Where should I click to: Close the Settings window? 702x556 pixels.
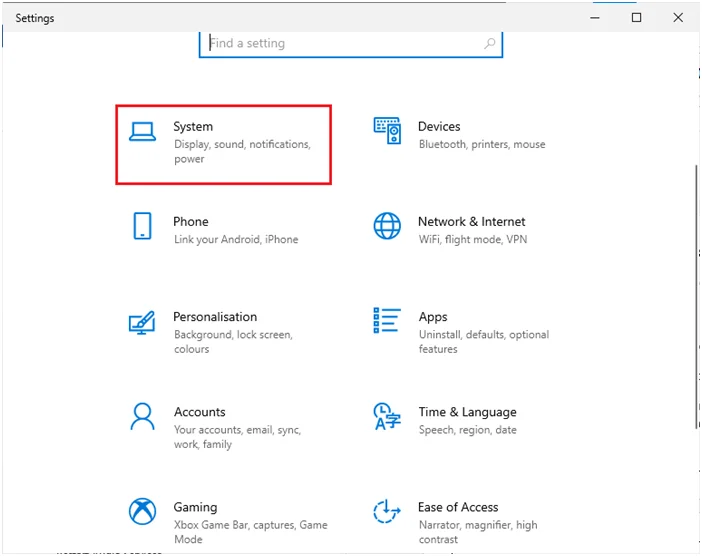(678, 18)
